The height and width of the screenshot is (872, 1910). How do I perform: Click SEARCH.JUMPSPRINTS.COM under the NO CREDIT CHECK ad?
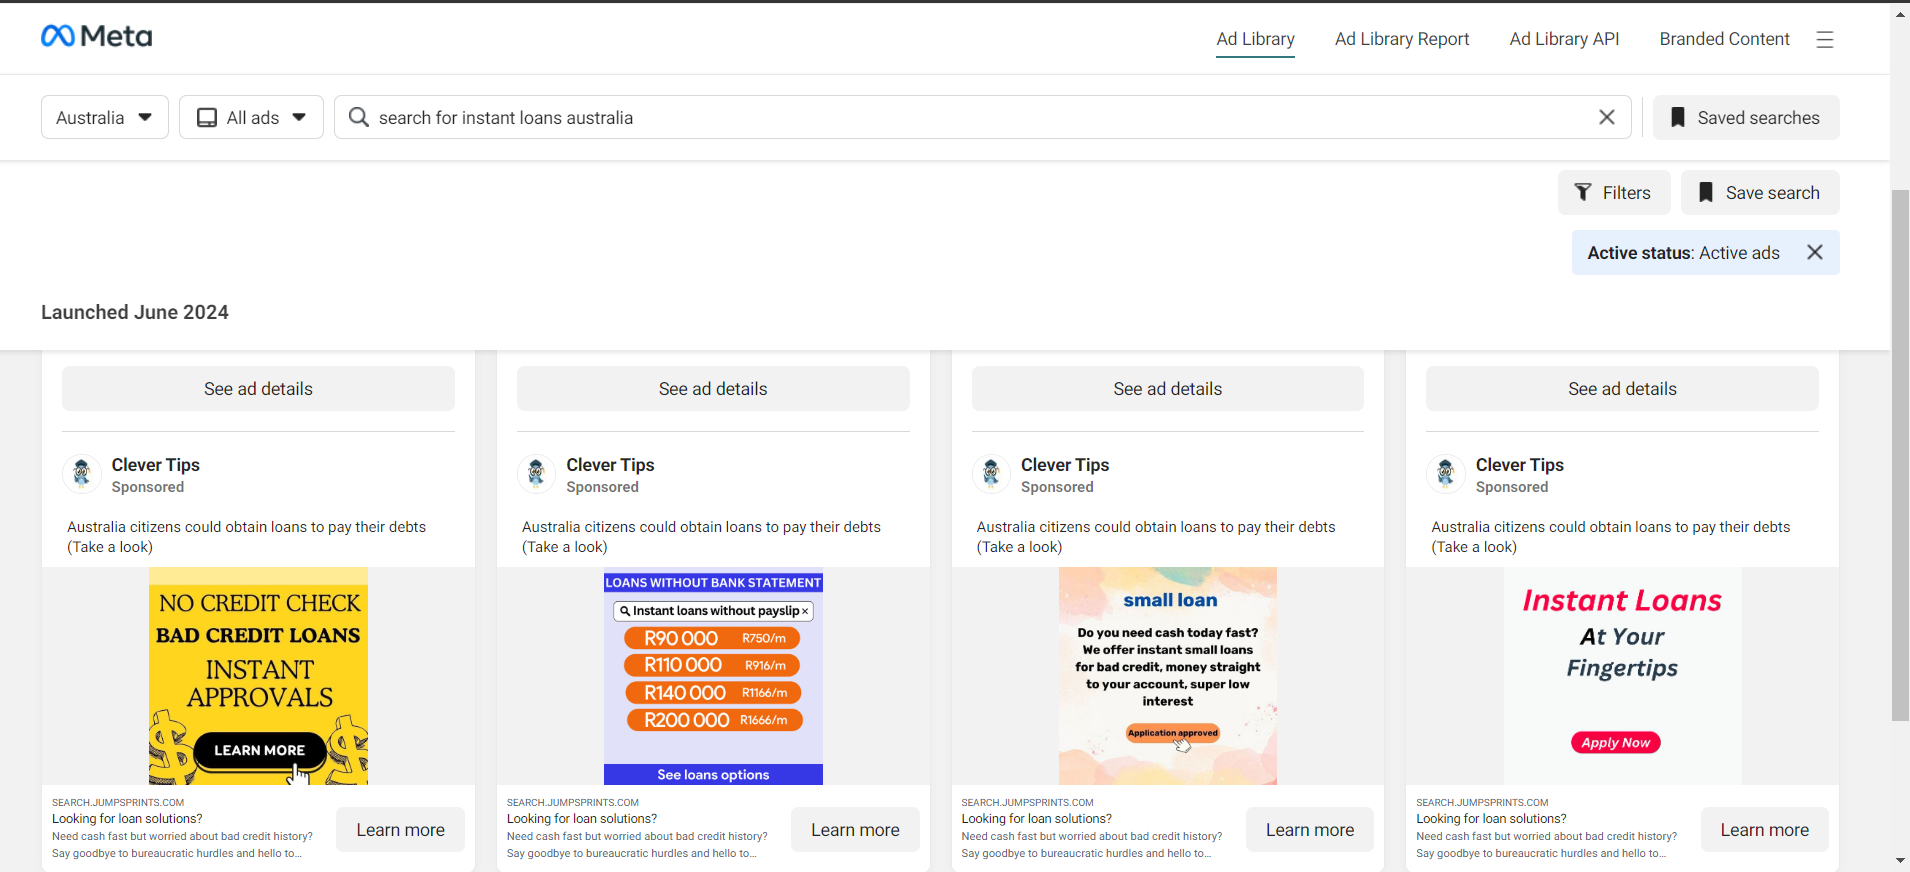[118, 802]
